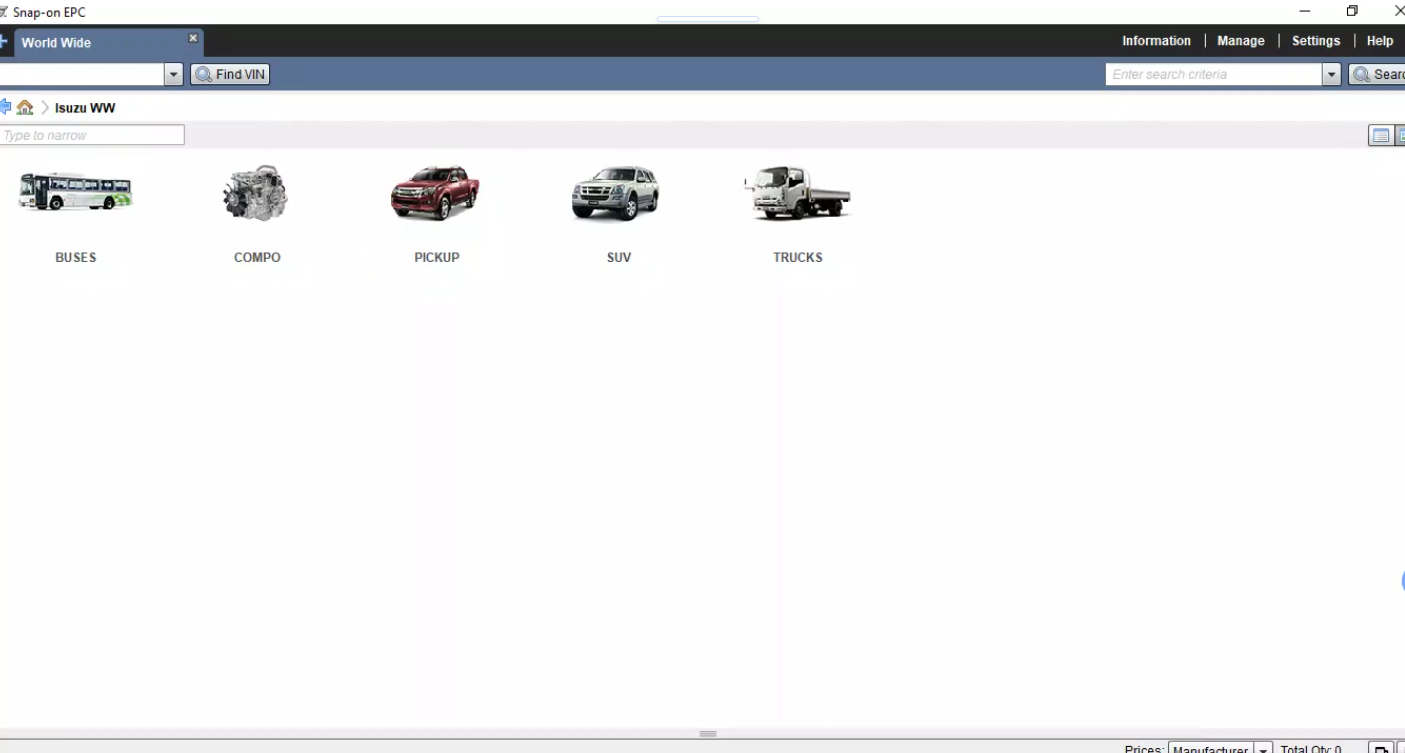1405x753 pixels.
Task: Open the BUSES category thumbnail
Action: coord(75,192)
